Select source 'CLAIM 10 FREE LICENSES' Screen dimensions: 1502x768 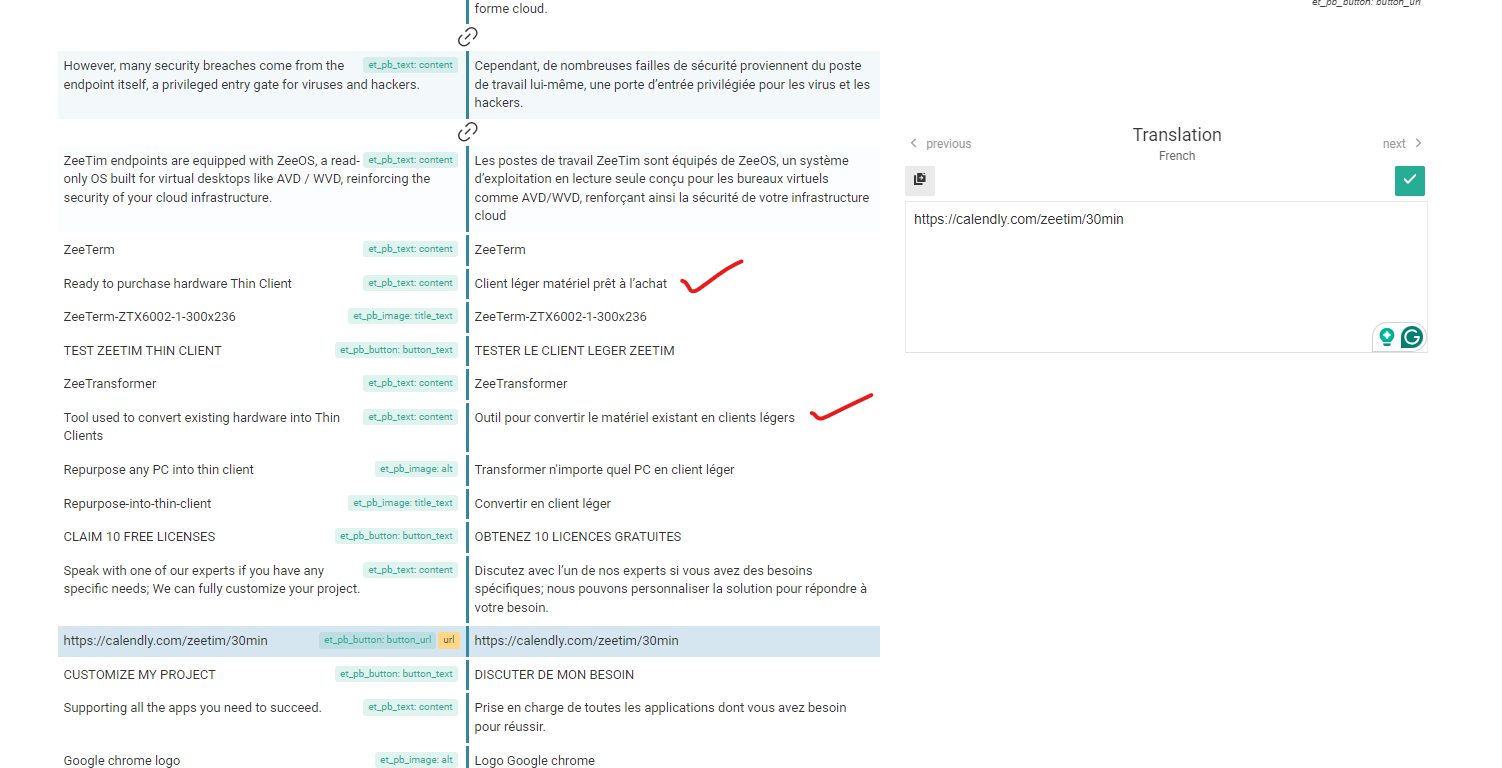tap(140, 537)
